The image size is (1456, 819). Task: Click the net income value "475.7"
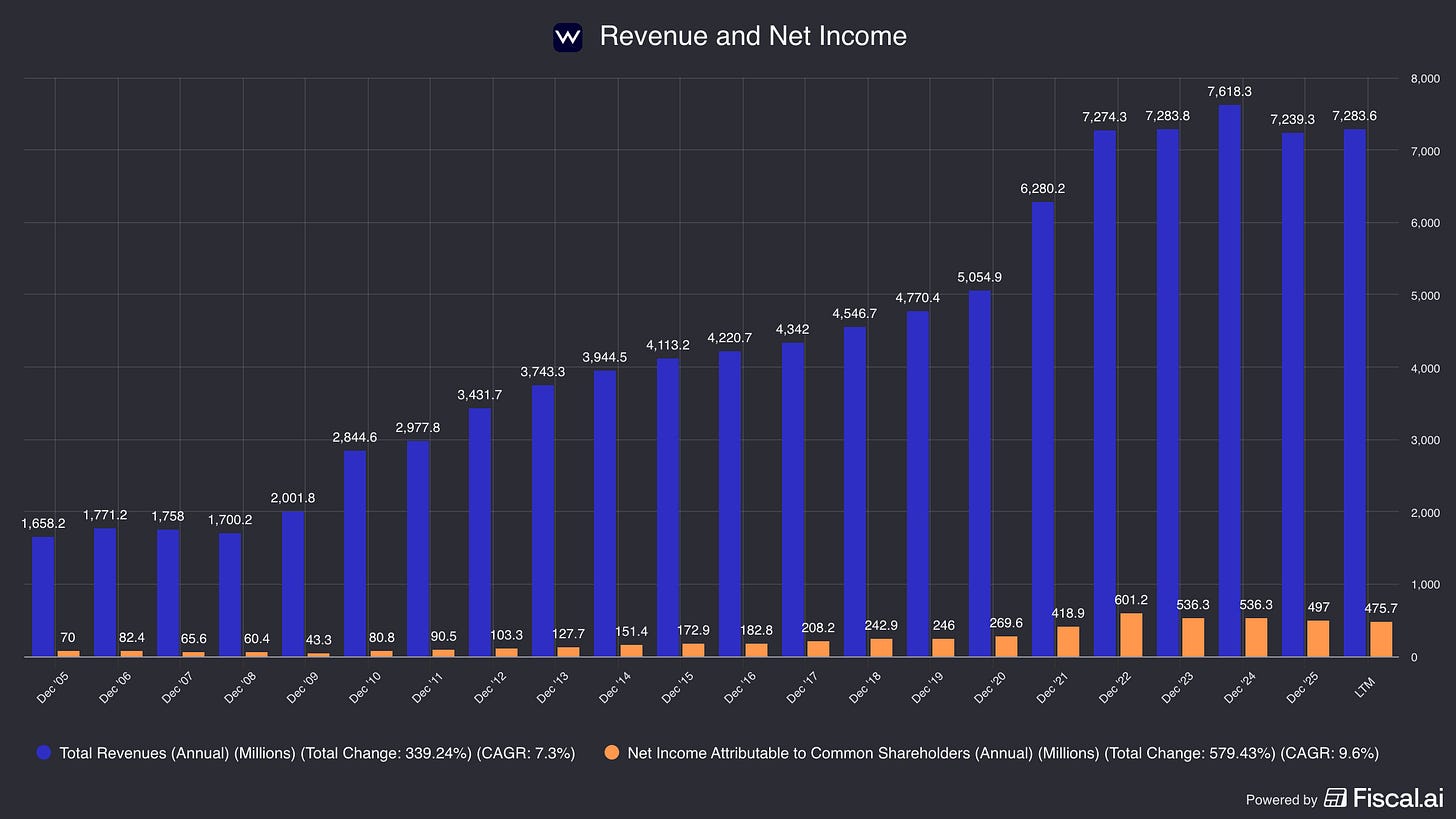point(1380,609)
